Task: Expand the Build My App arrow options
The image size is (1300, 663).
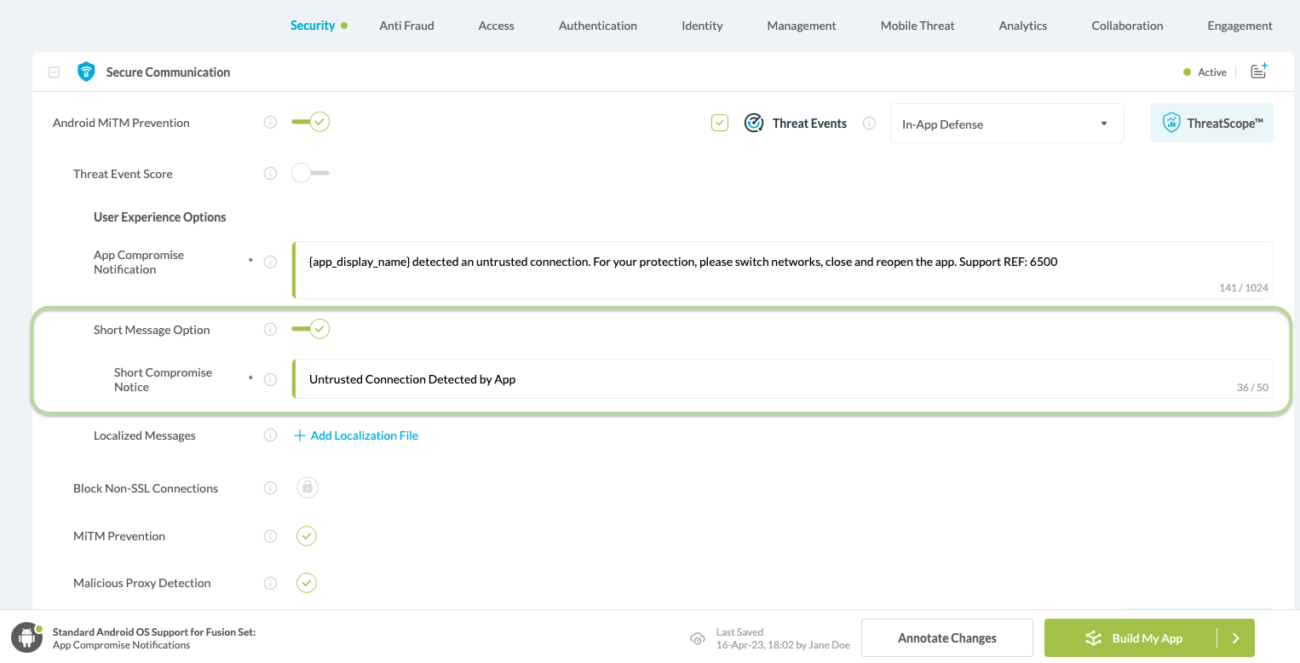Action: (1236, 638)
